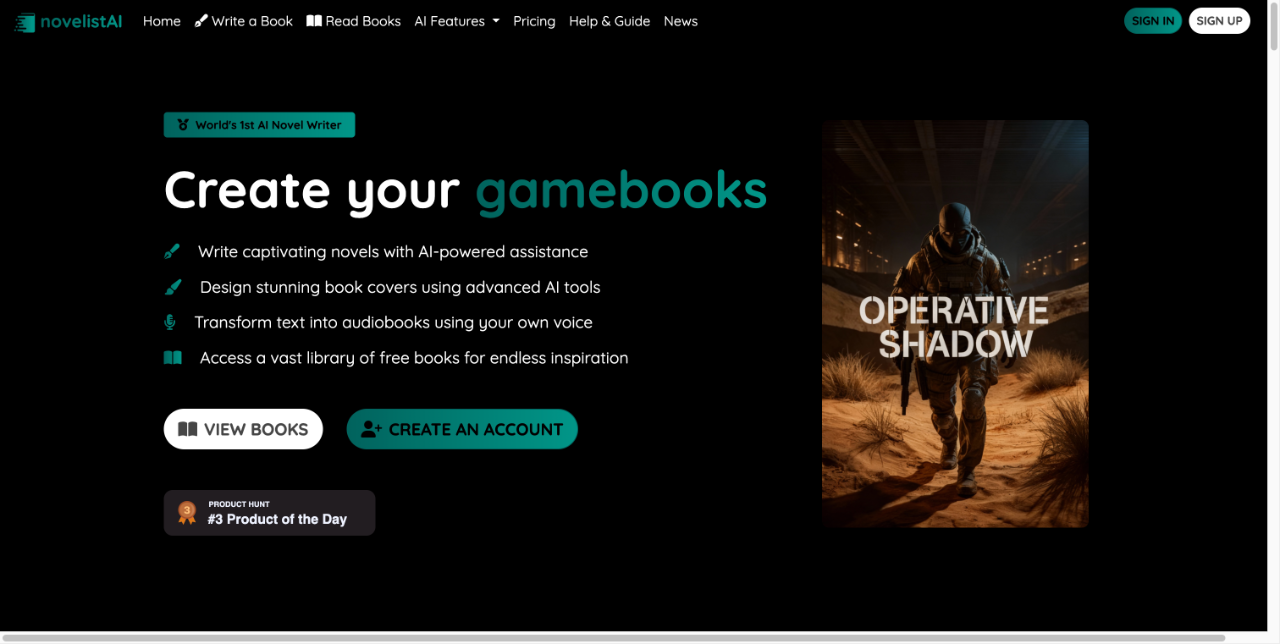The image size is (1280, 644).
Task: Click the microphone icon beside audiobooks feature
Action: 171,322
